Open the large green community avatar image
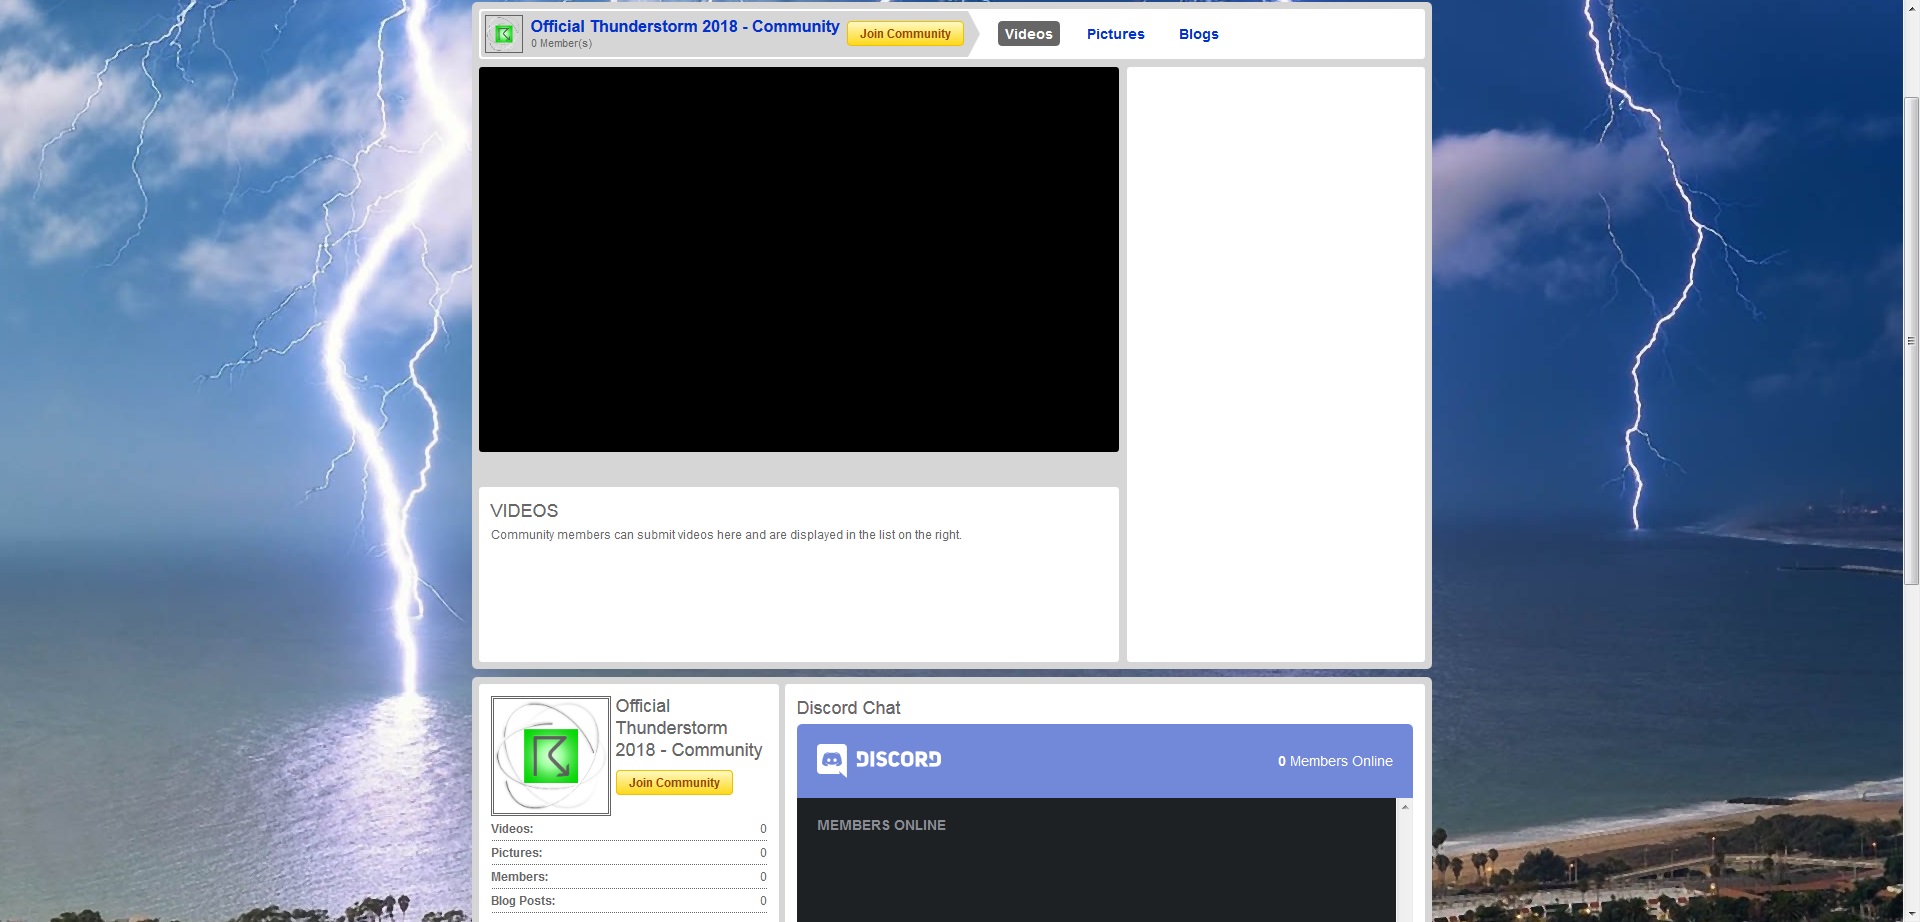This screenshot has height=922, width=1920. (x=550, y=756)
